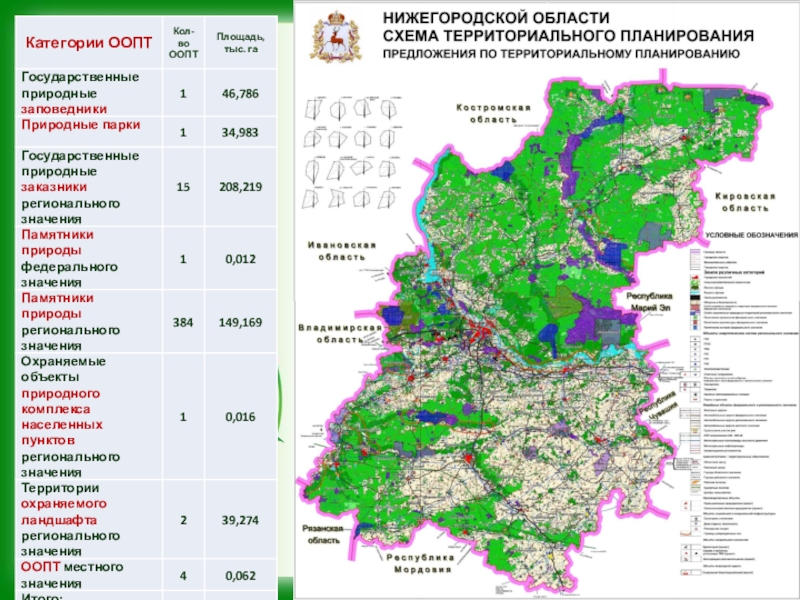Viewport: 800px width, 600px height.
Task: Select the 'Территории охраняемого ландшафта' row
Action: point(146,519)
